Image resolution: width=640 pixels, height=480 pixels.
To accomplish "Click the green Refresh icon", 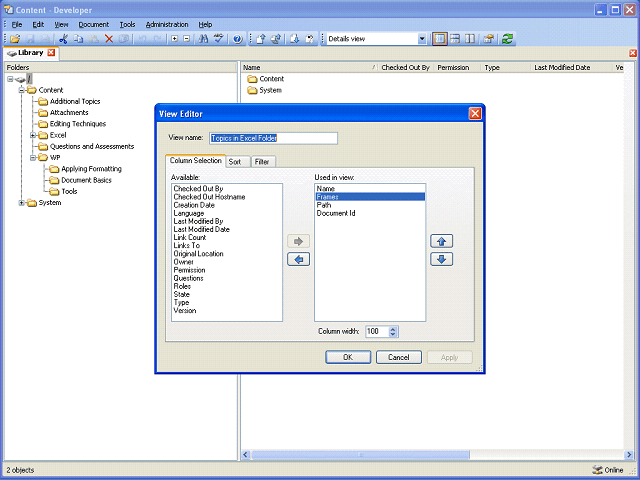I will 507,39.
